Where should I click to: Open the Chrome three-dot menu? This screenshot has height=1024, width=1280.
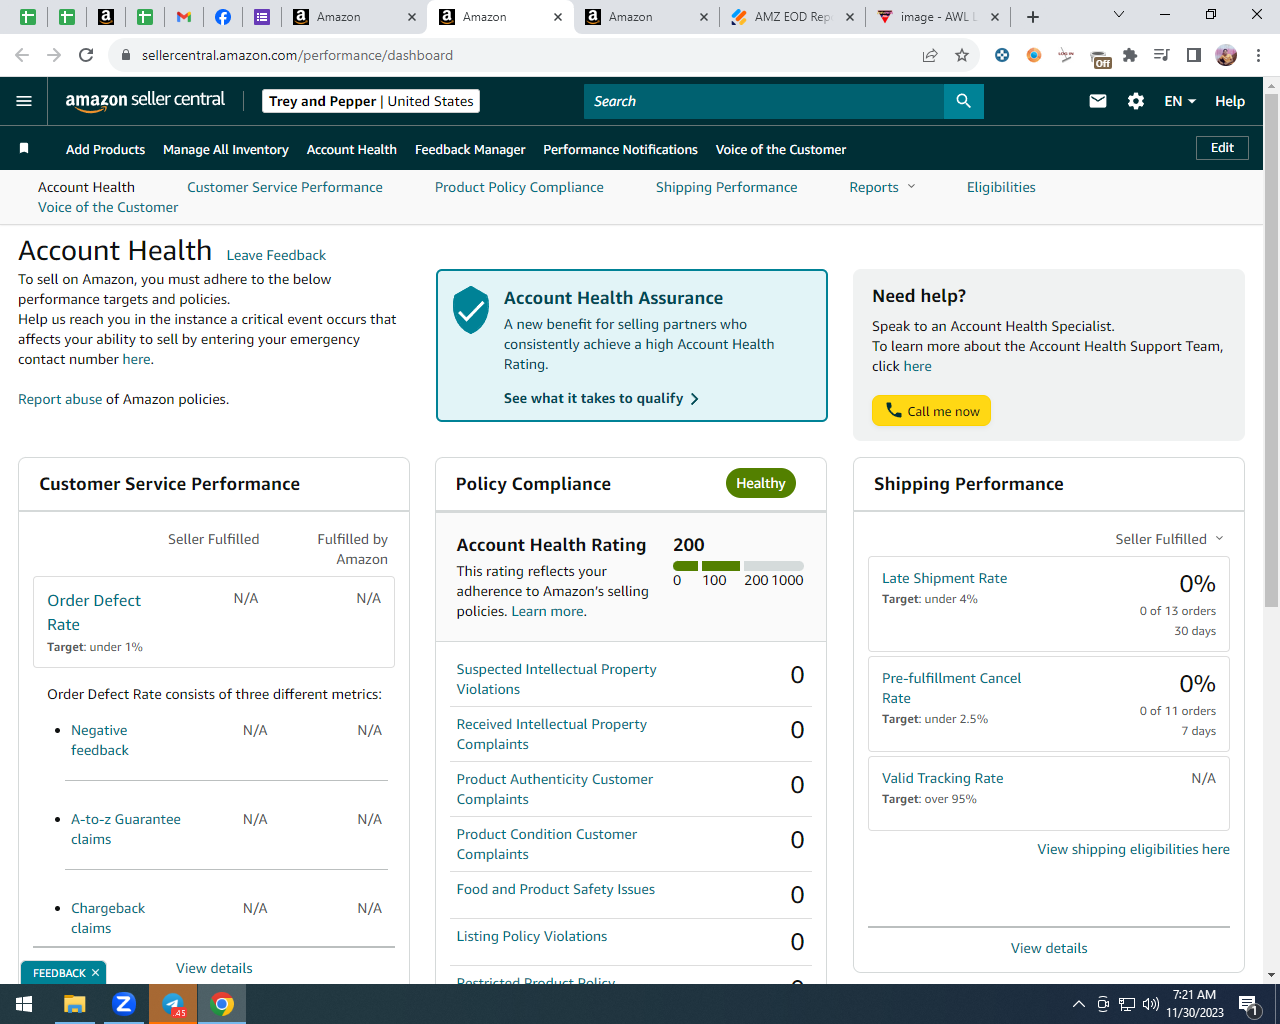click(x=1259, y=55)
